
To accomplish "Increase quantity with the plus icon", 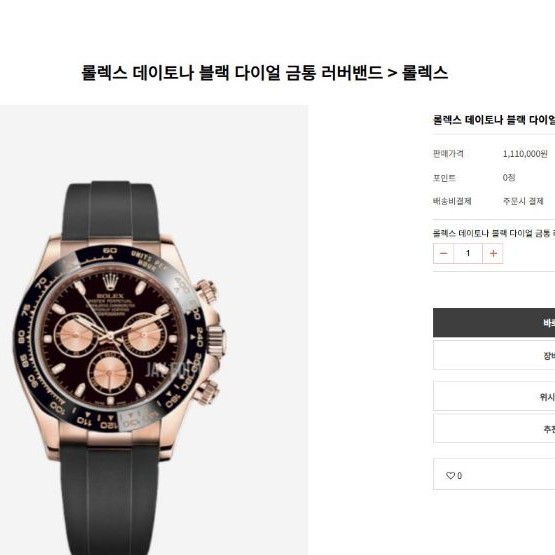I will click(x=493, y=253).
